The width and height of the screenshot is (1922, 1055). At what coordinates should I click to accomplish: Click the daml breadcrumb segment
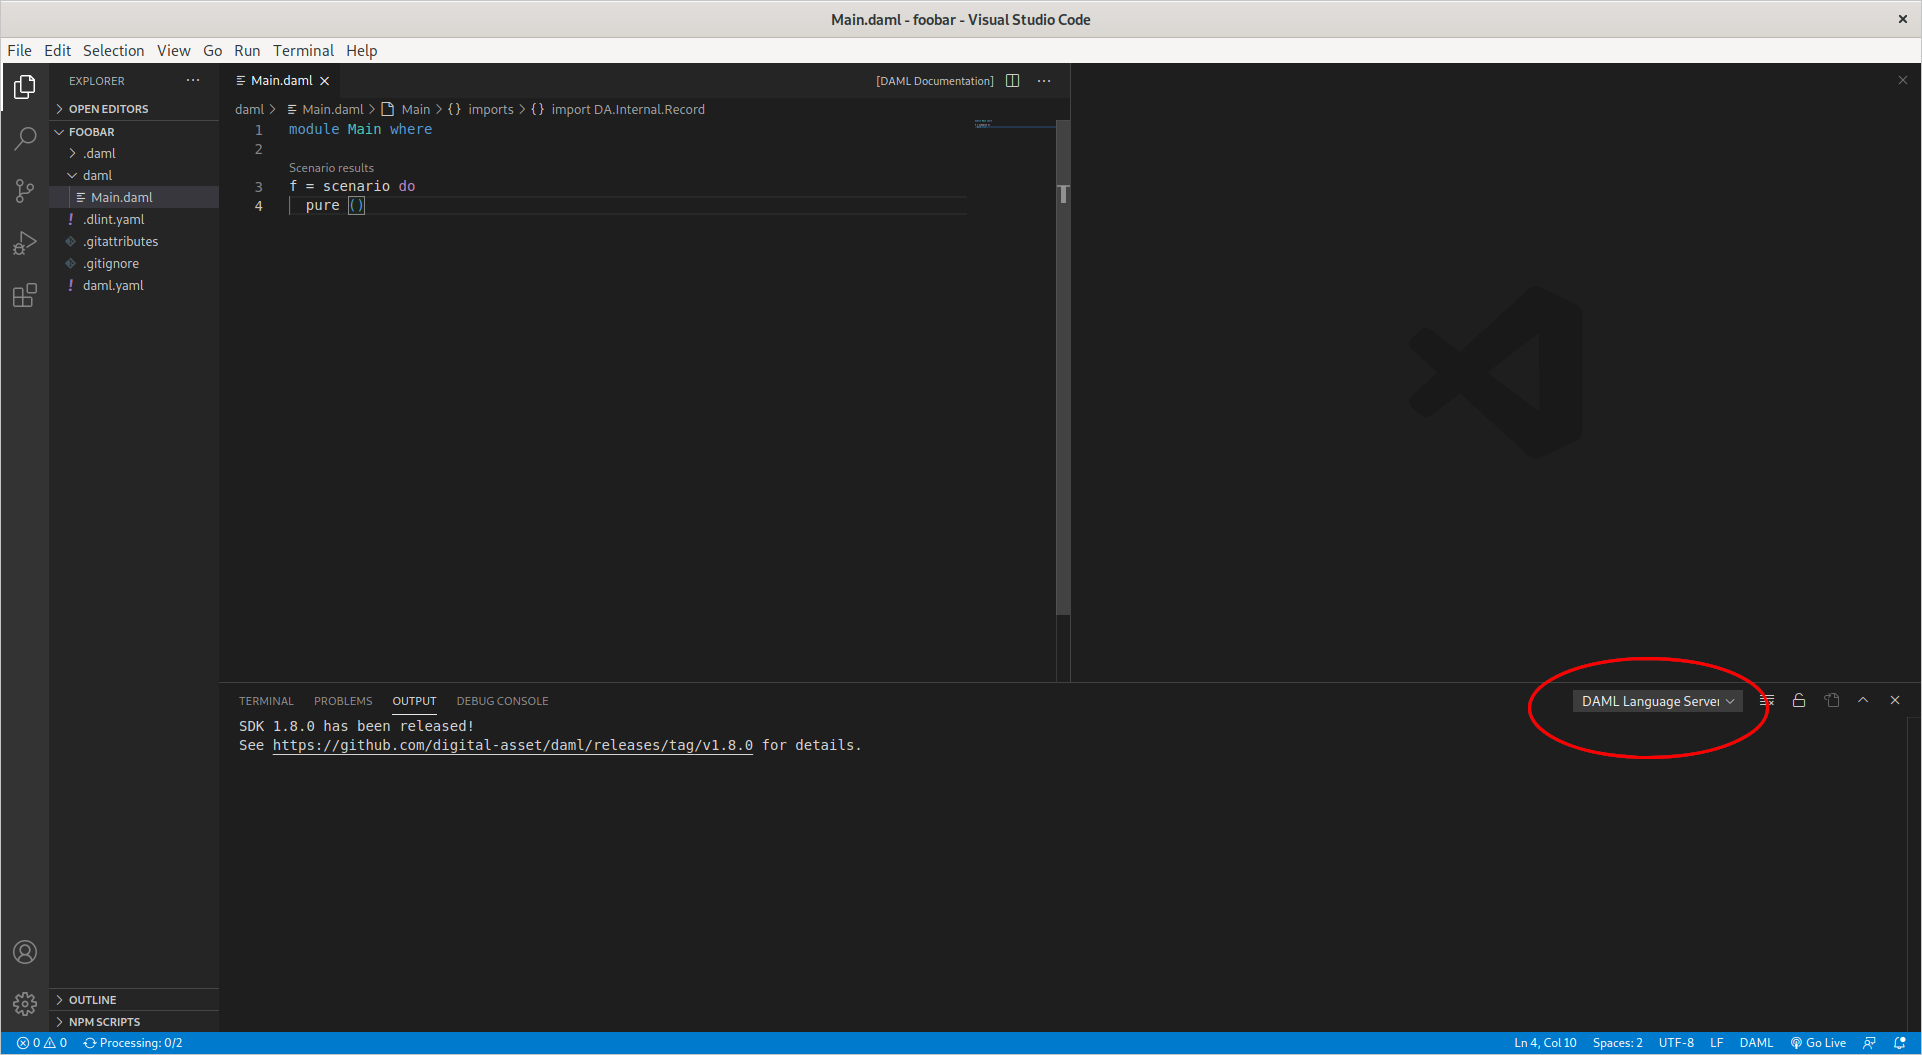(x=249, y=110)
